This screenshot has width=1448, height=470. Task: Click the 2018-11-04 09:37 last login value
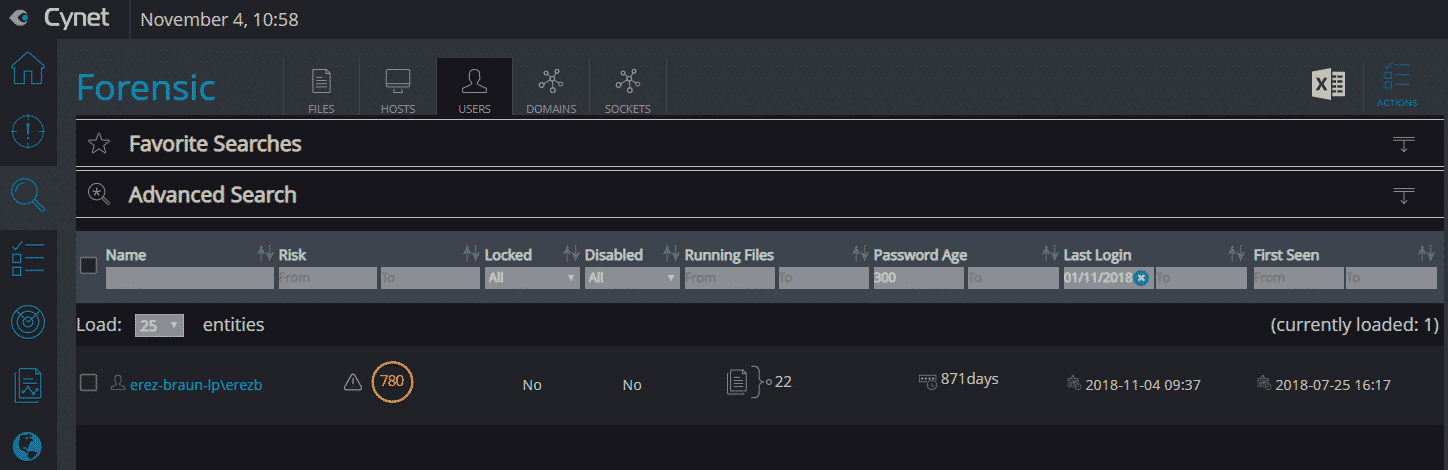tap(1142, 384)
